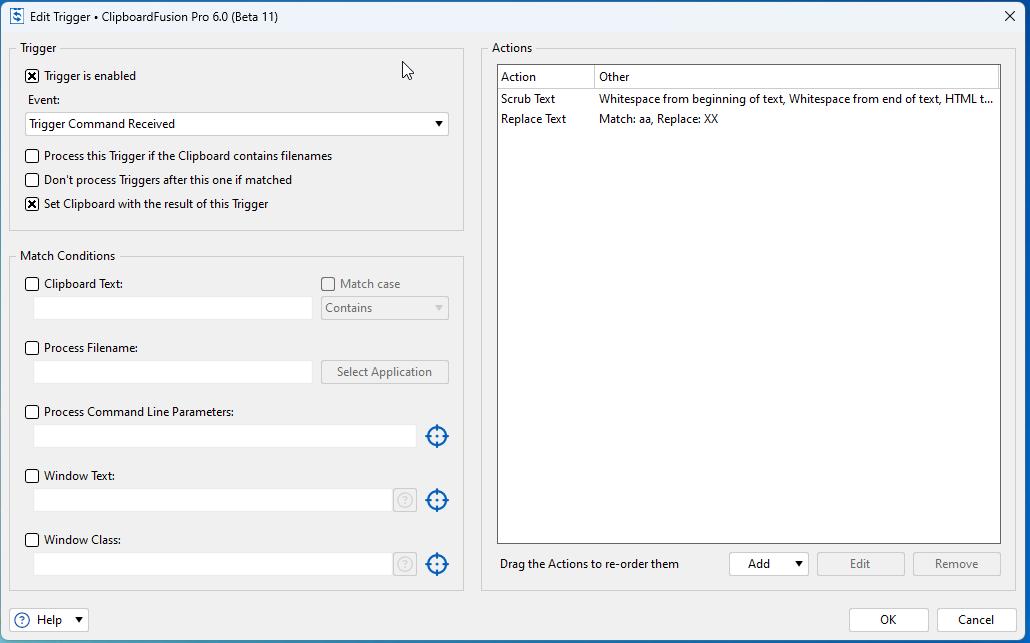Viewport: 1030px width, 643px height.
Task: Sort by the Action column header
Action: (545, 77)
